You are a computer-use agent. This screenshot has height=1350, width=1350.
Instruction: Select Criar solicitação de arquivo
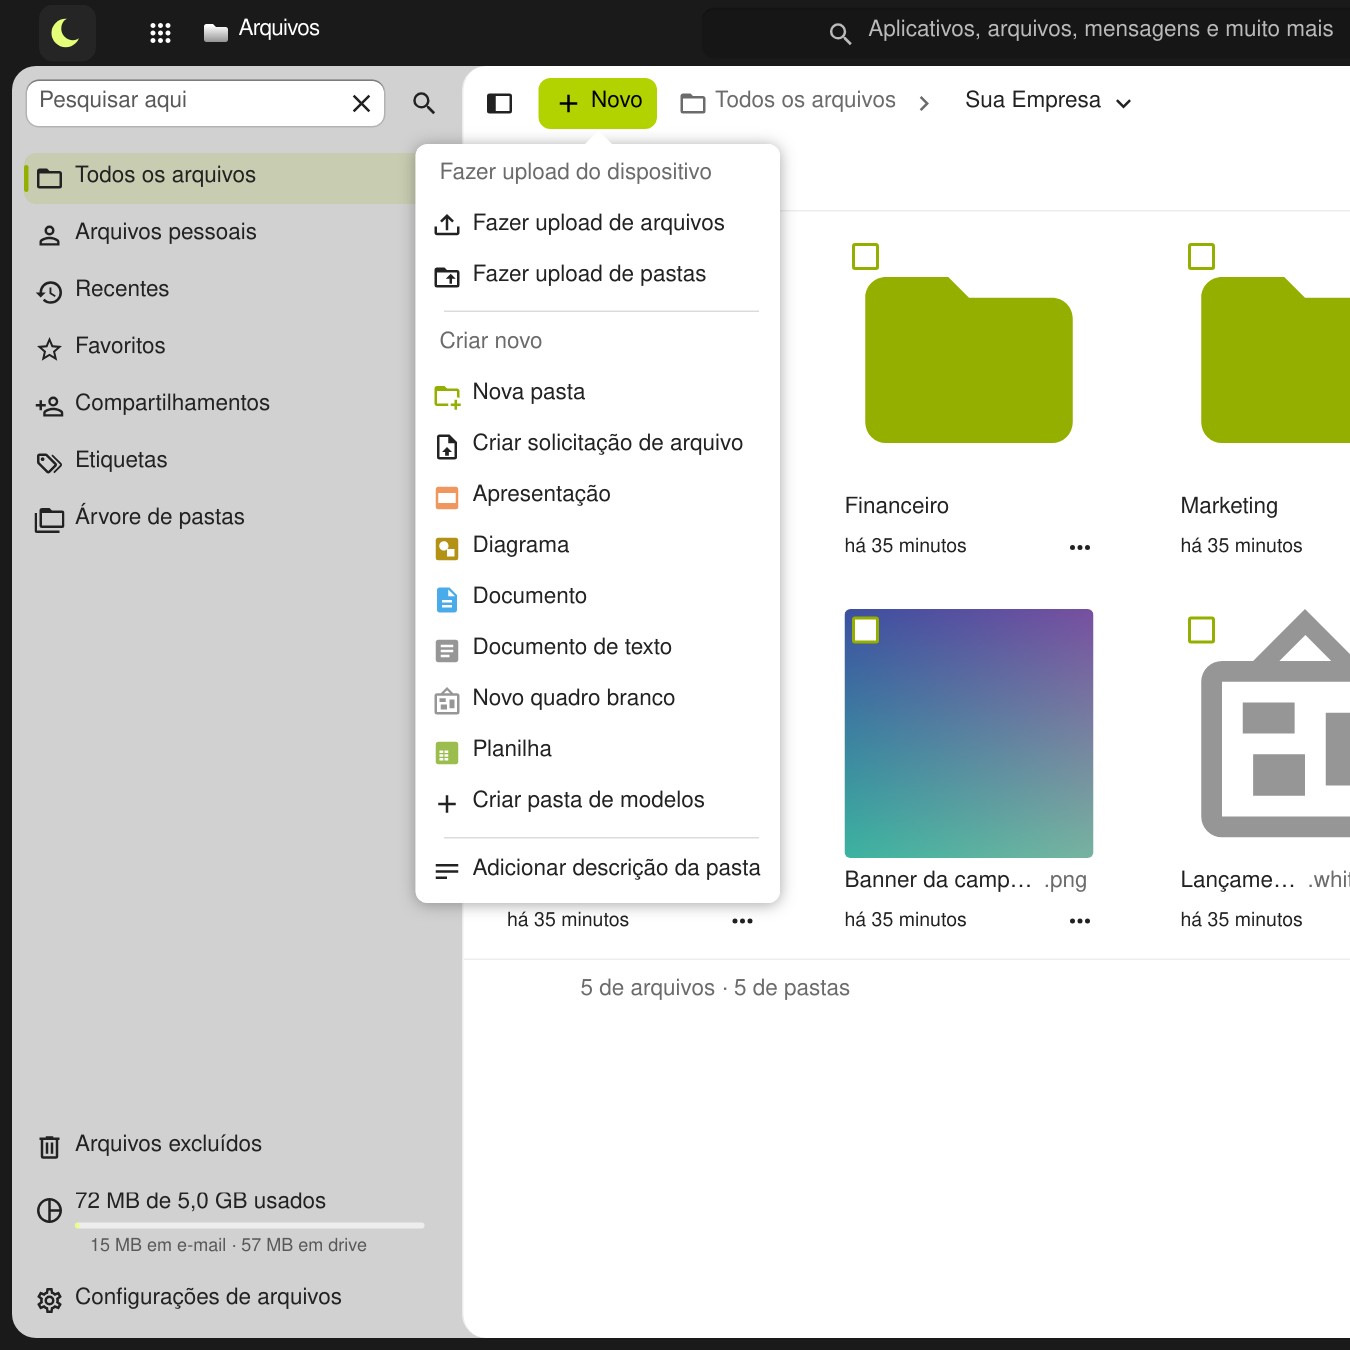click(x=597, y=444)
